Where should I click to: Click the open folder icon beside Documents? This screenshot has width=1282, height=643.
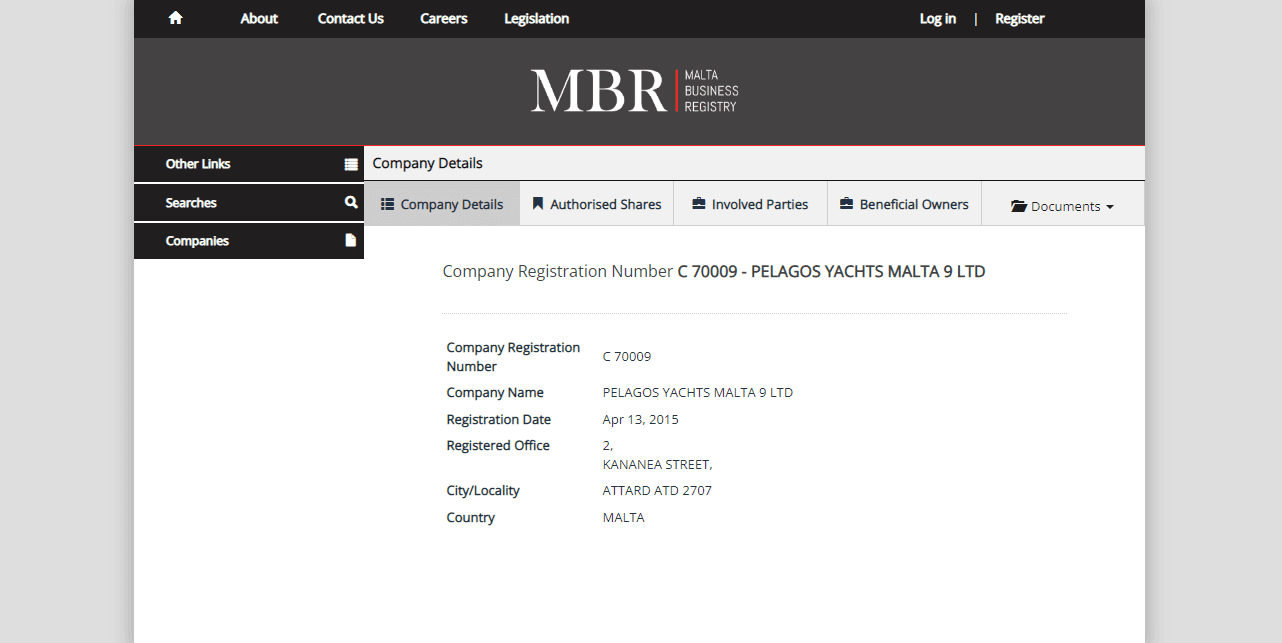click(1019, 206)
